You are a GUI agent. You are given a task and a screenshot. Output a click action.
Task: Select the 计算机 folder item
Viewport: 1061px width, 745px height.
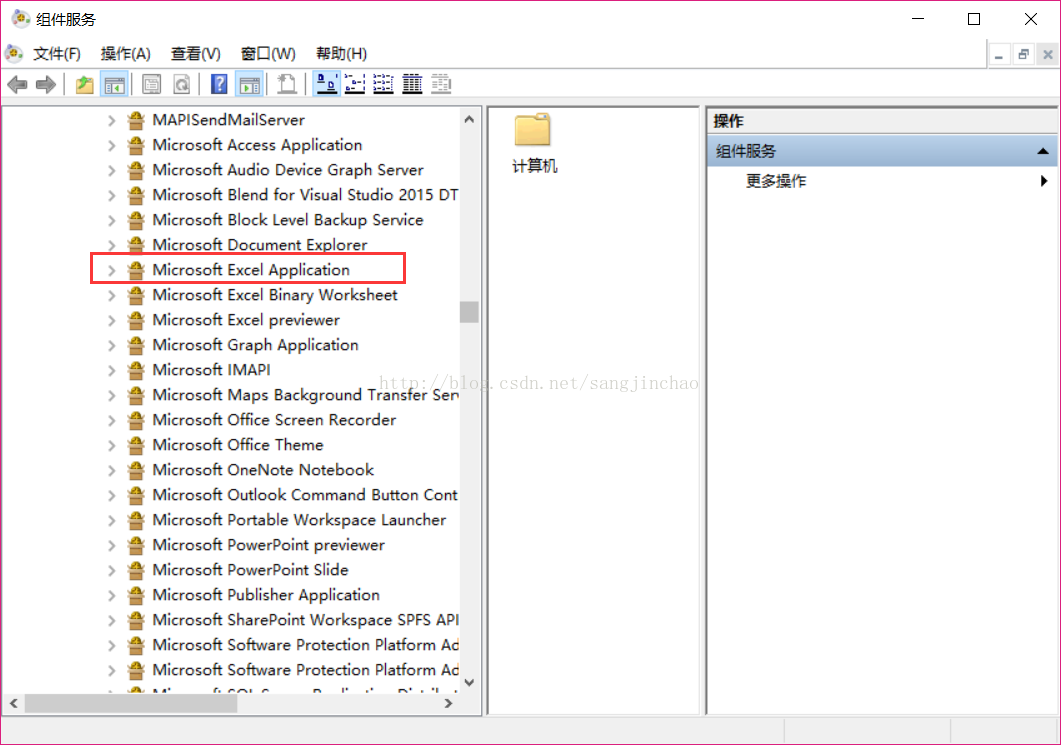pos(533,140)
